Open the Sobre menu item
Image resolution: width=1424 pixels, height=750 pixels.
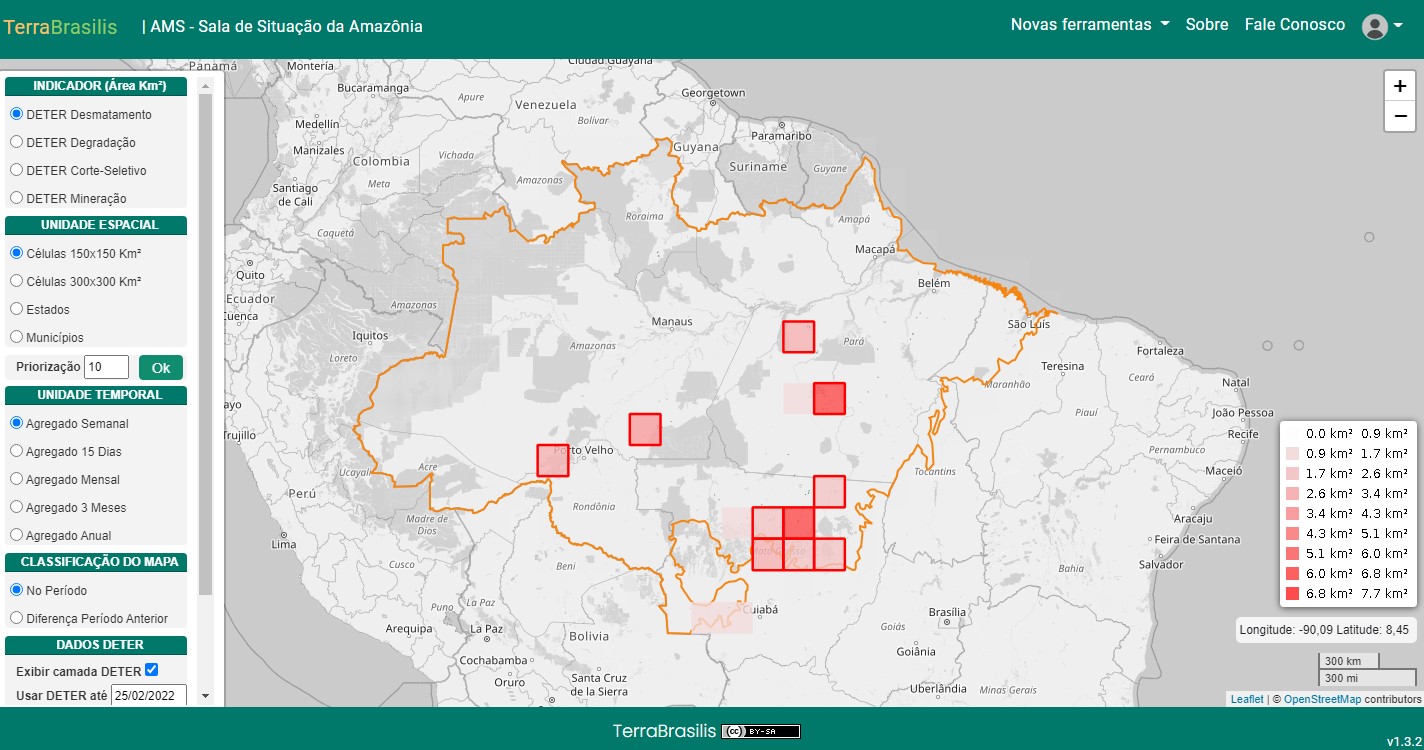[x=1207, y=25]
